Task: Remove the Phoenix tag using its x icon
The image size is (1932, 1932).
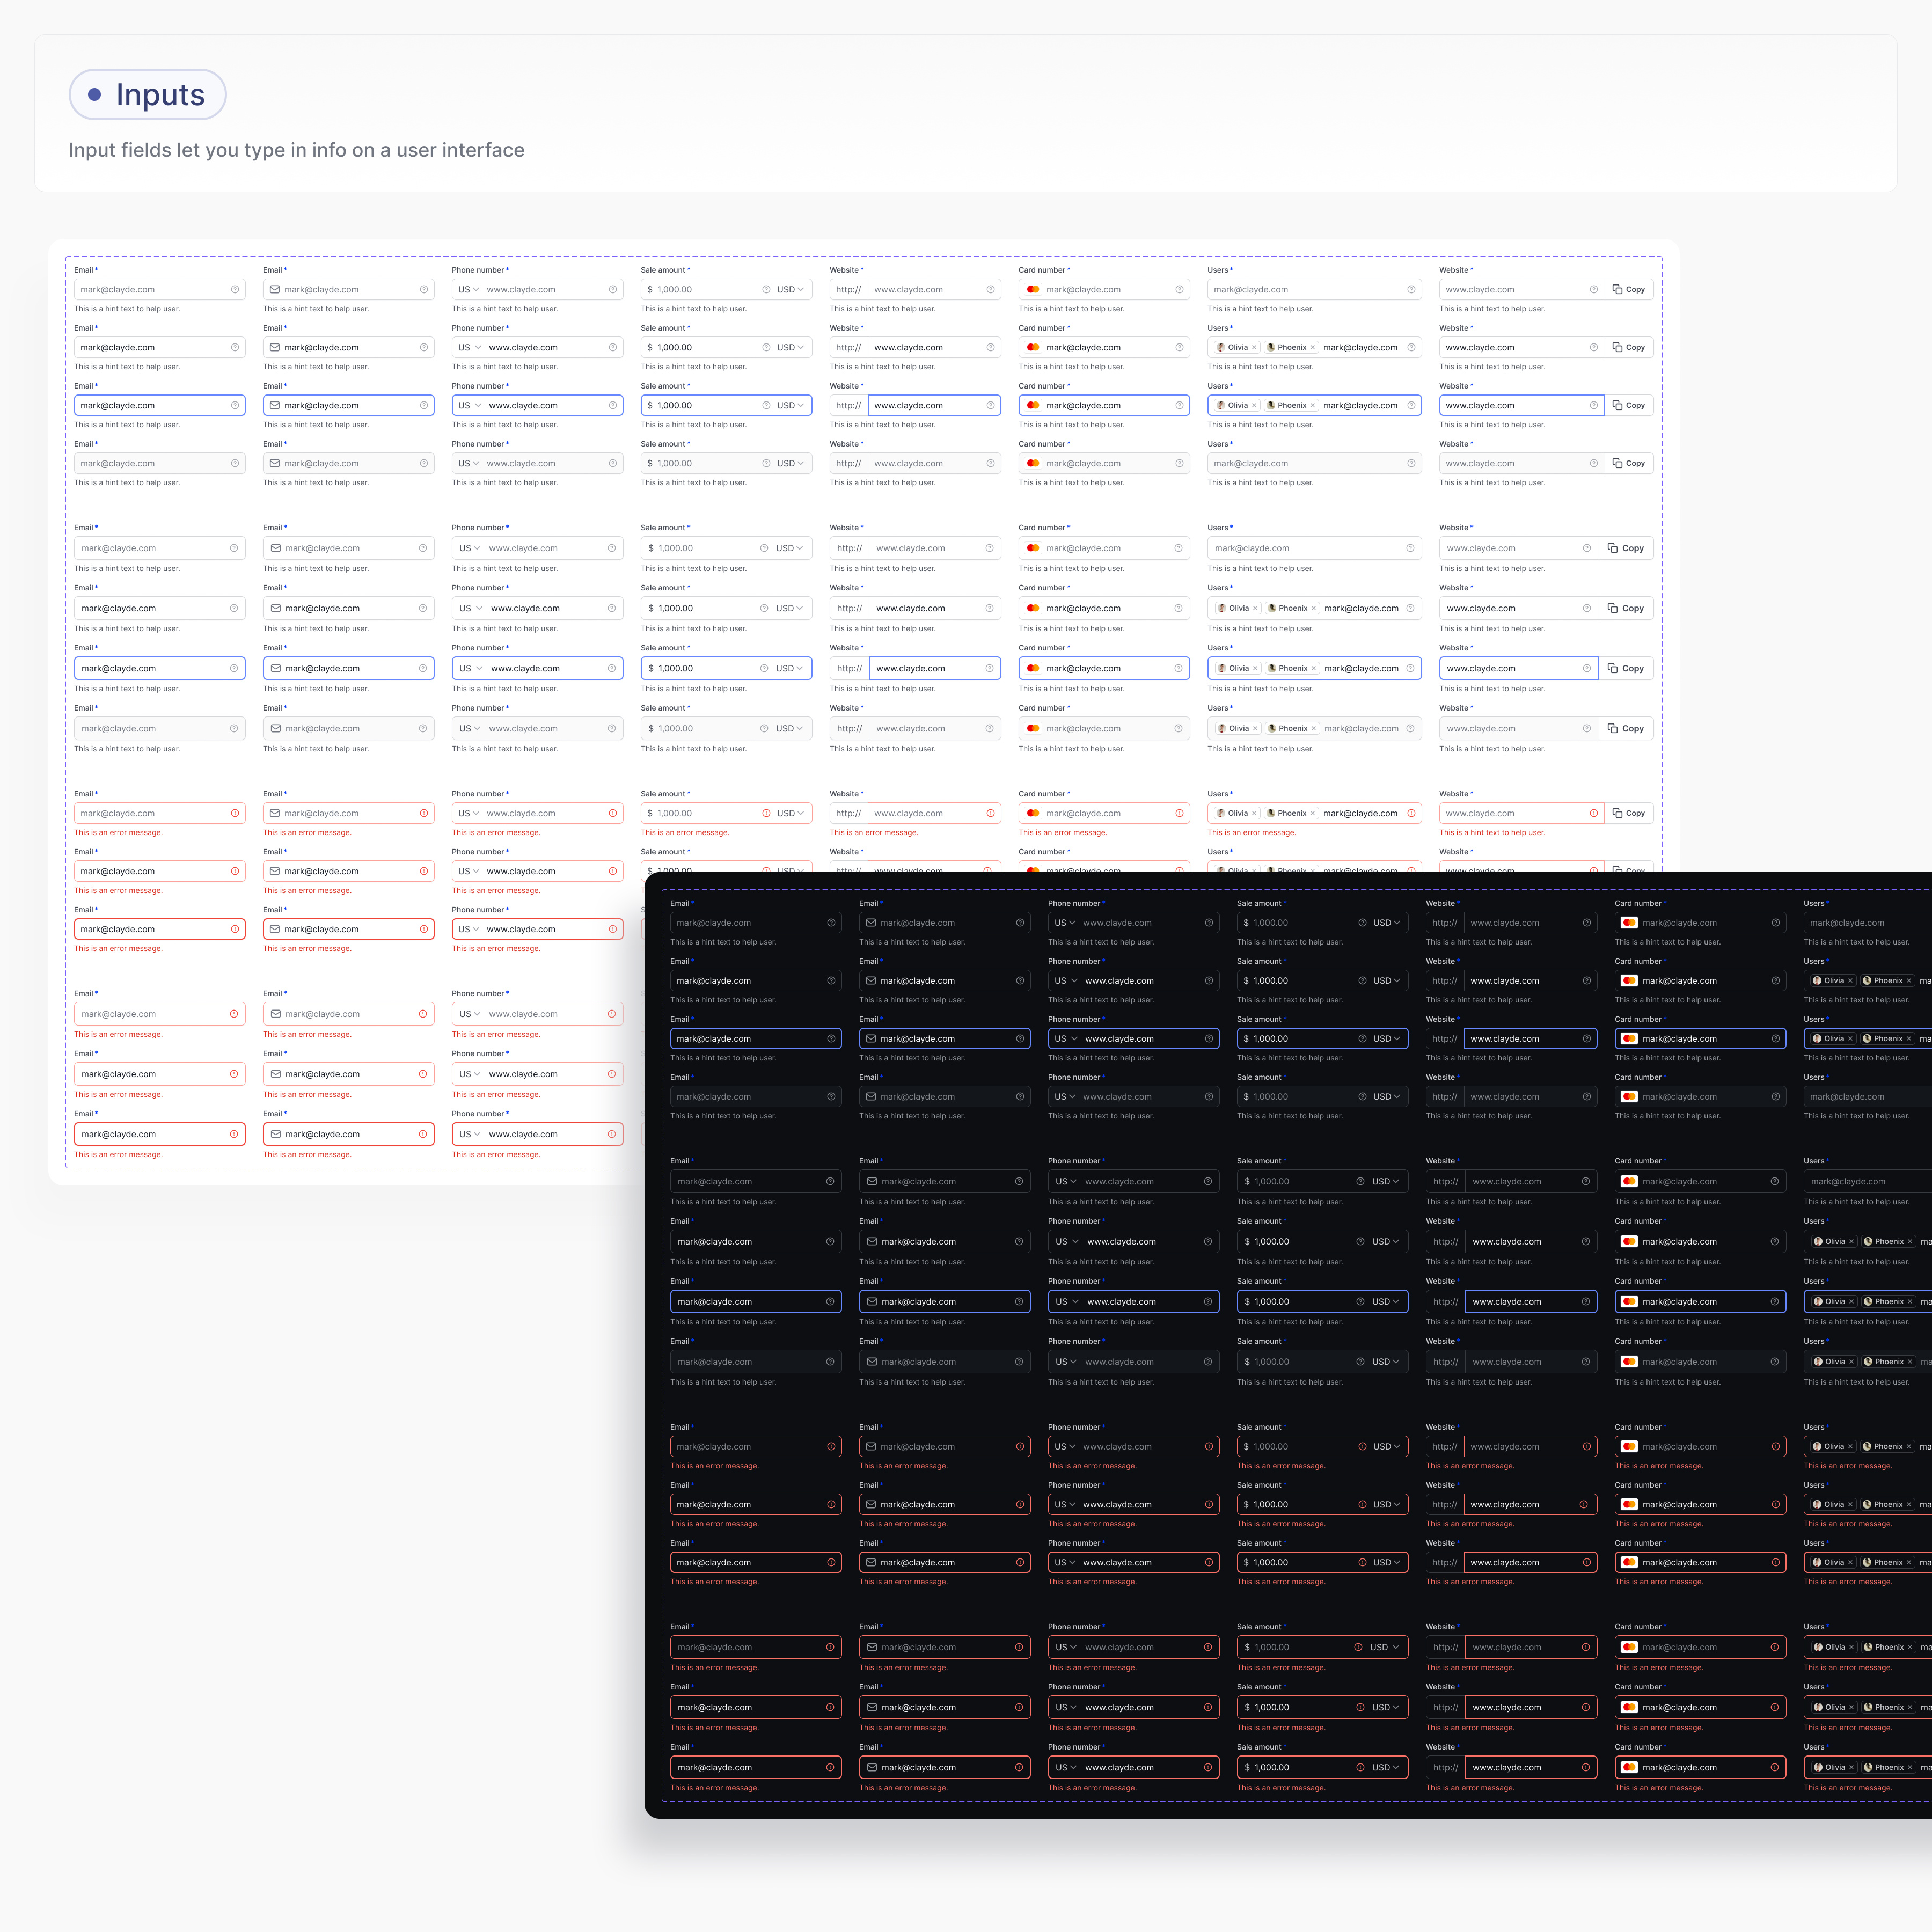Action: [1313, 347]
